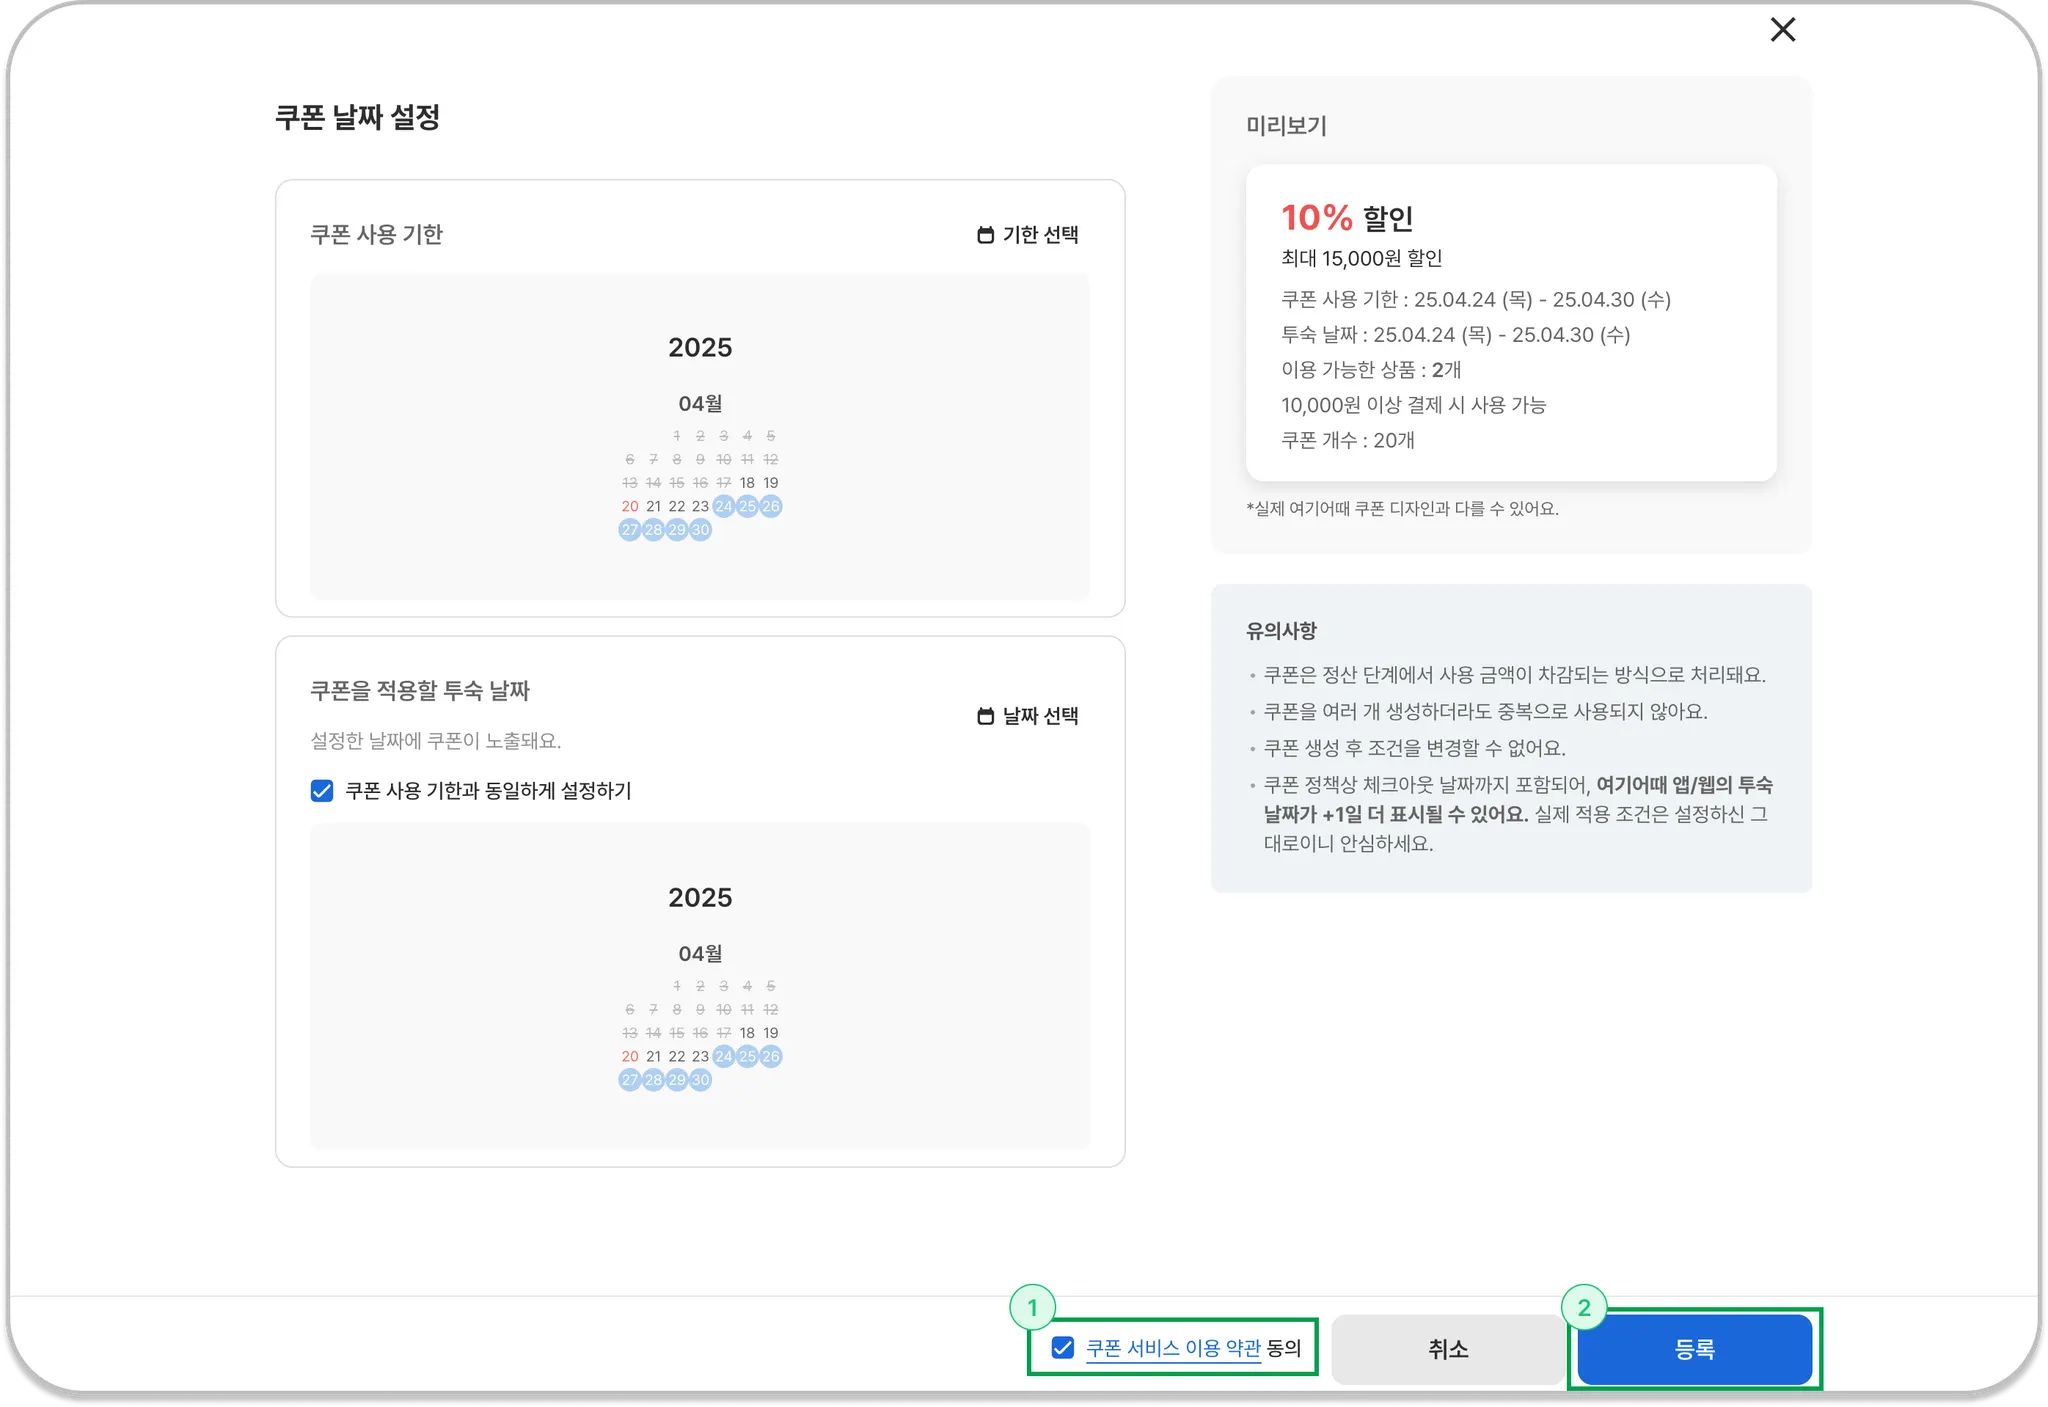Uncheck 쿠폰 사용 기한과 동일하게 설정하기 checkbox
2048x1407 pixels.
(322, 791)
